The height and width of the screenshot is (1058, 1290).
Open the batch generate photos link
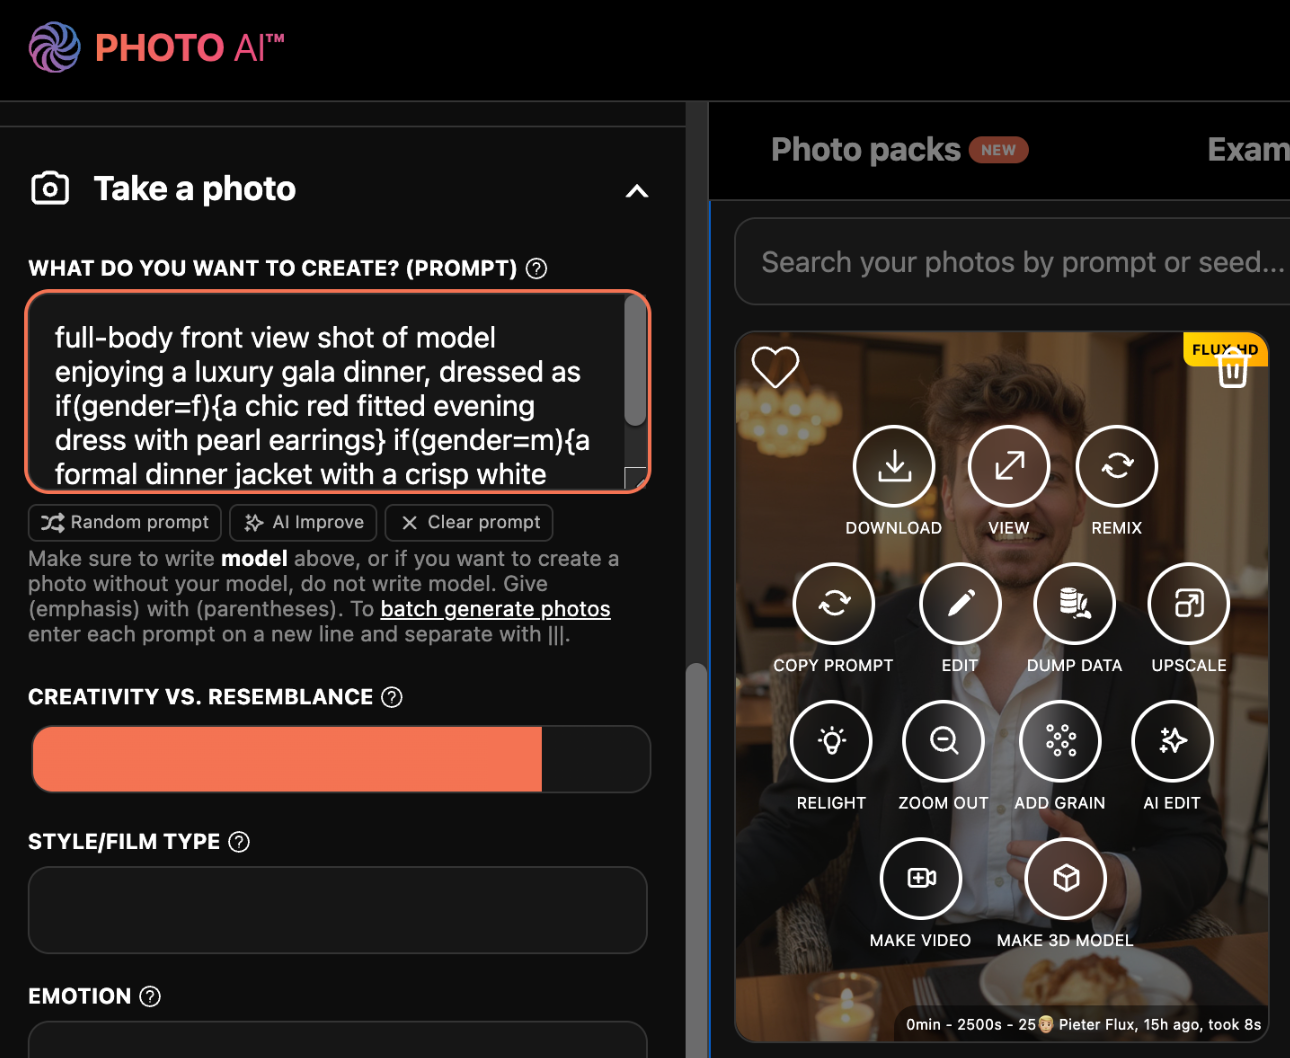point(495,609)
